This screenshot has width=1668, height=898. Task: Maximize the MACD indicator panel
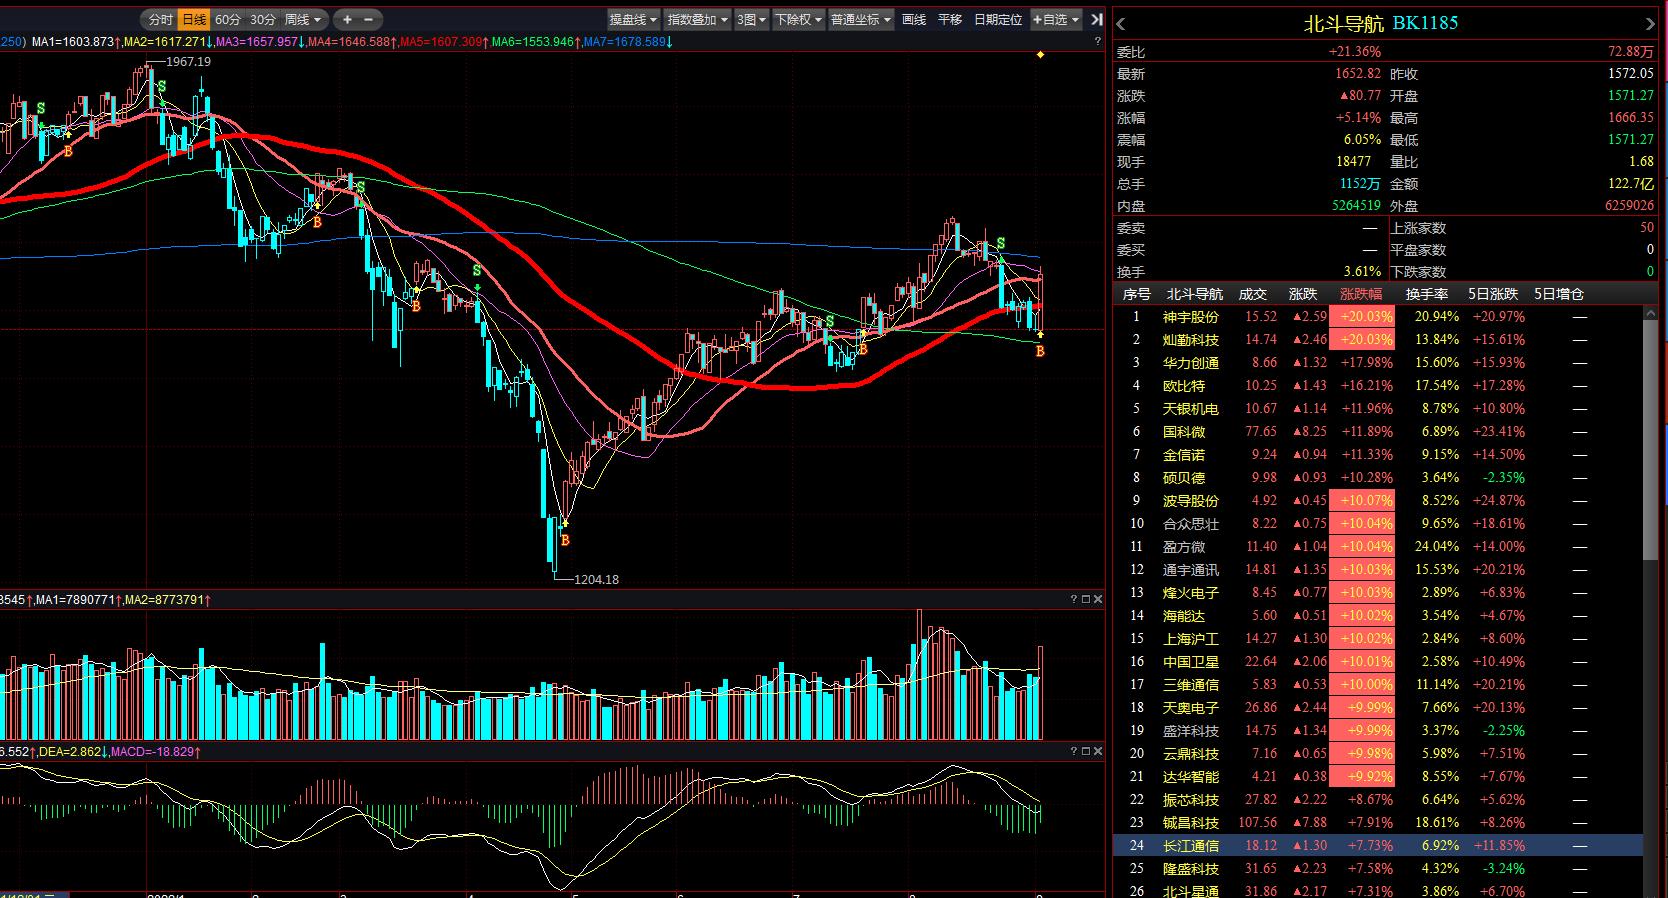(1086, 751)
